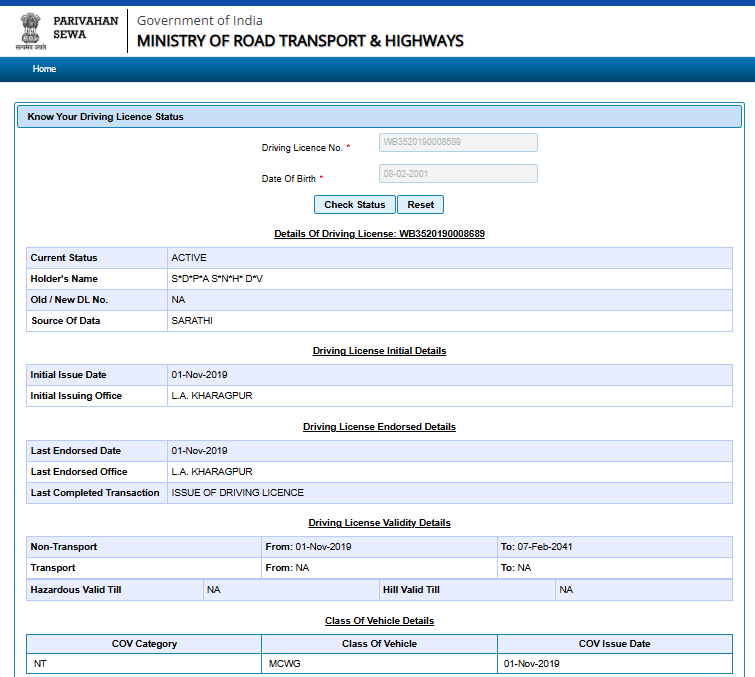Focus the Driving Licence No. input field

[x=458, y=143]
